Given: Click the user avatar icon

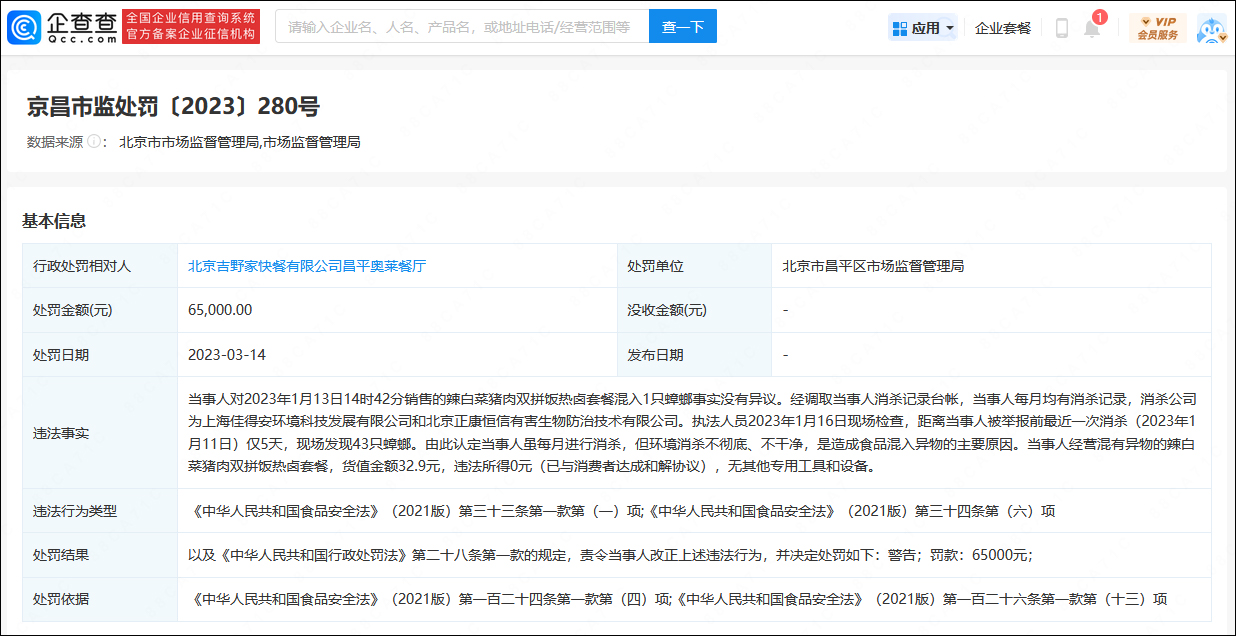Looking at the screenshot, I should tap(1211, 28).
